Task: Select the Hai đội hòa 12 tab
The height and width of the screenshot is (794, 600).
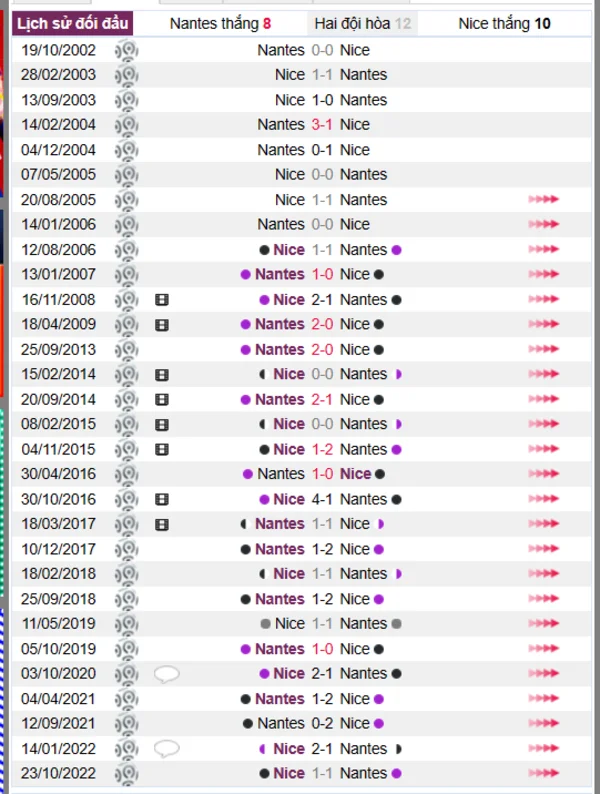Action: (363, 24)
